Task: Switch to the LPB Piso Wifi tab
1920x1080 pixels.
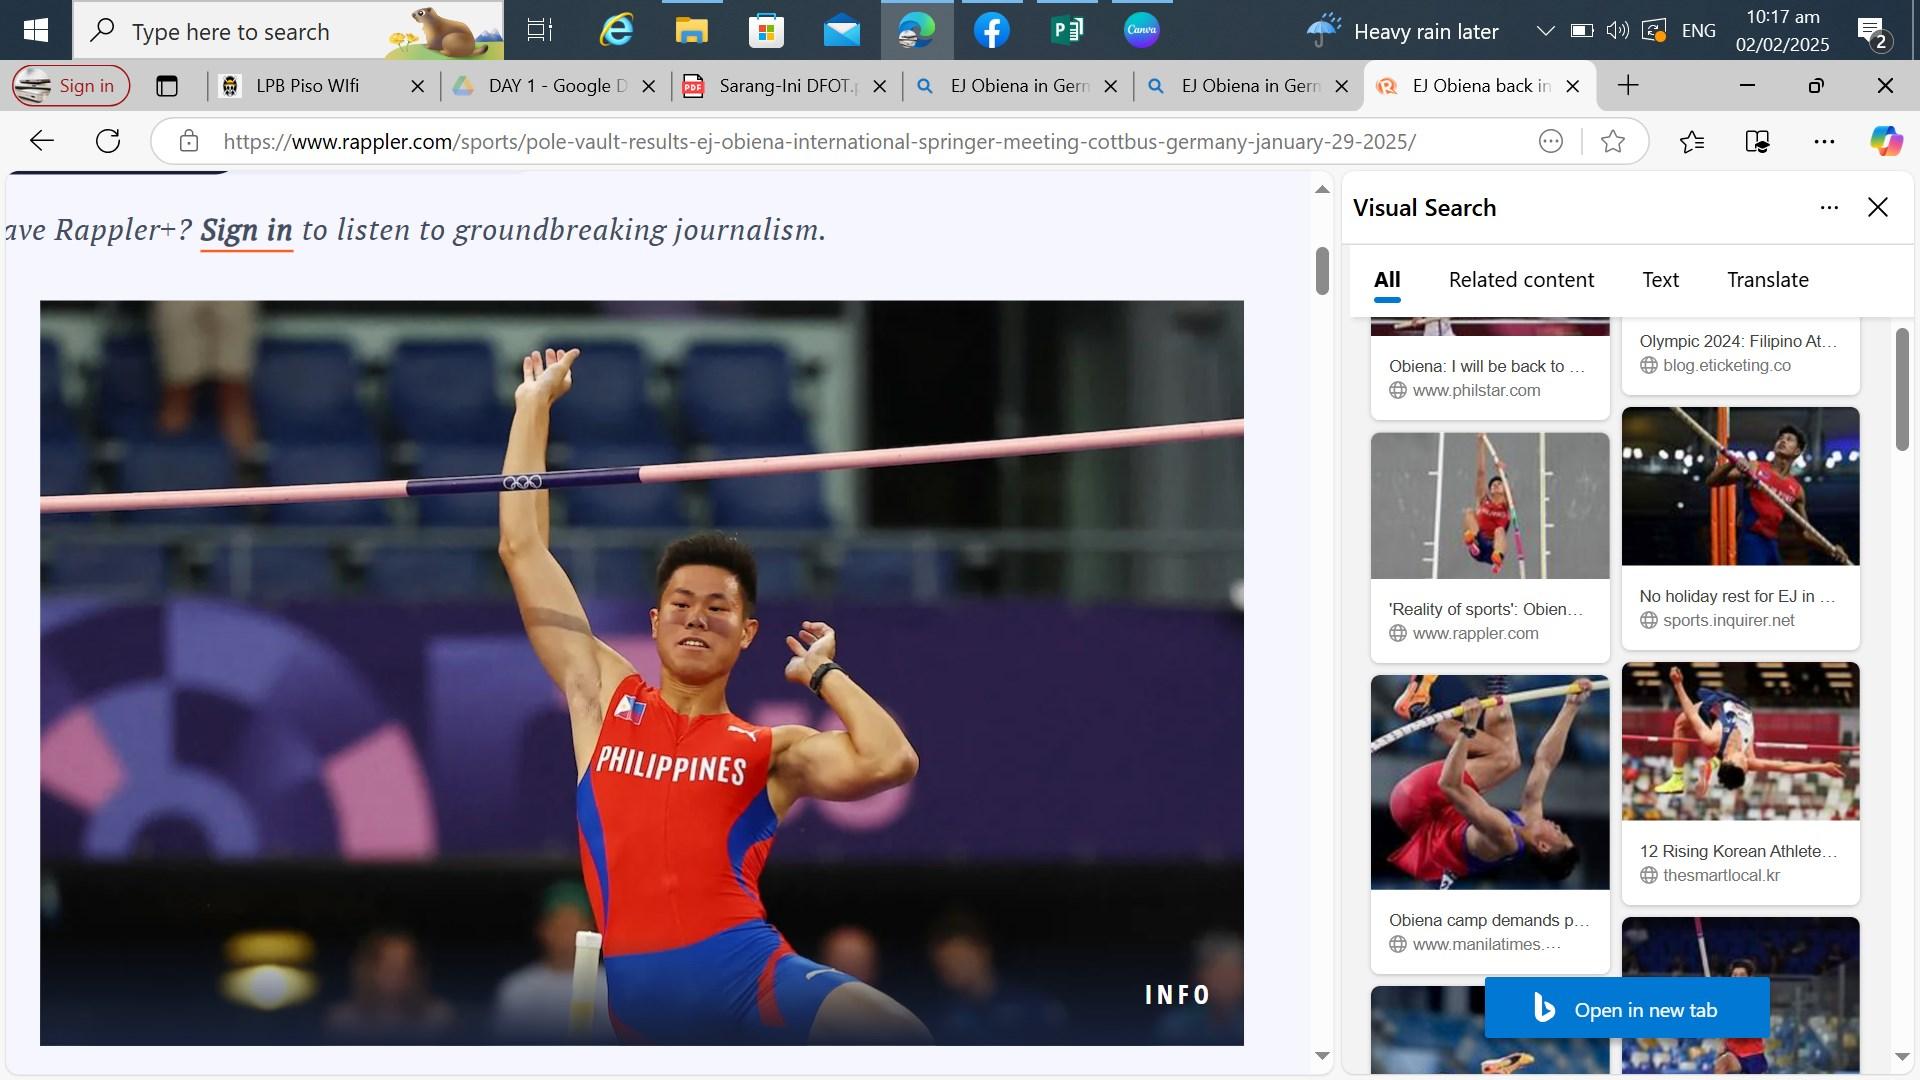Action: click(x=306, y=86)
